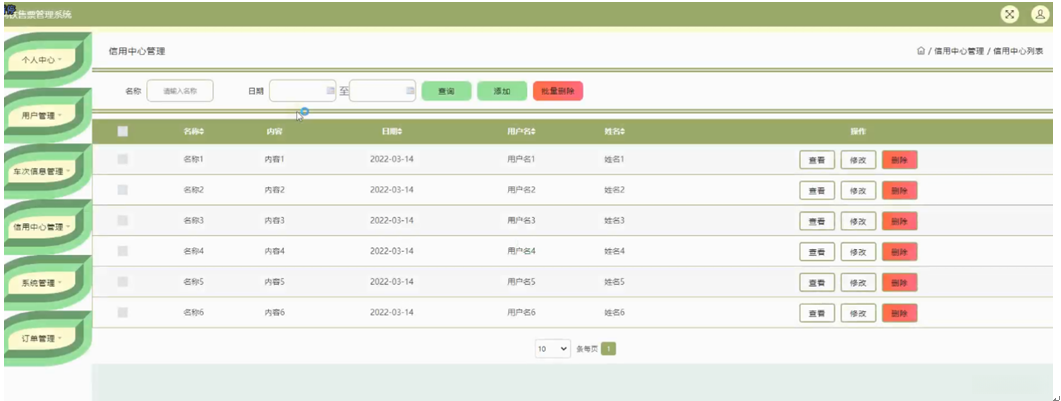Click 修改 for row 名称5
Viewport: 1061px width, 401px height.
pyautogui.click(x=858, y=283)
